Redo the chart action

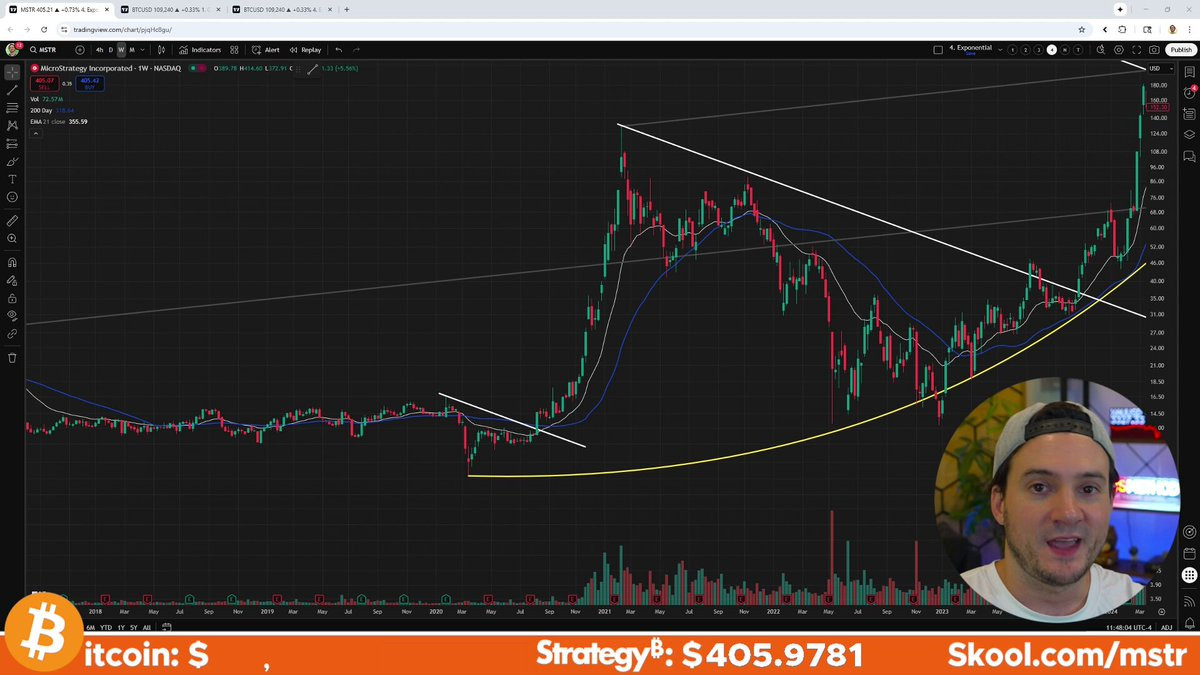click(x=356, y=49)
